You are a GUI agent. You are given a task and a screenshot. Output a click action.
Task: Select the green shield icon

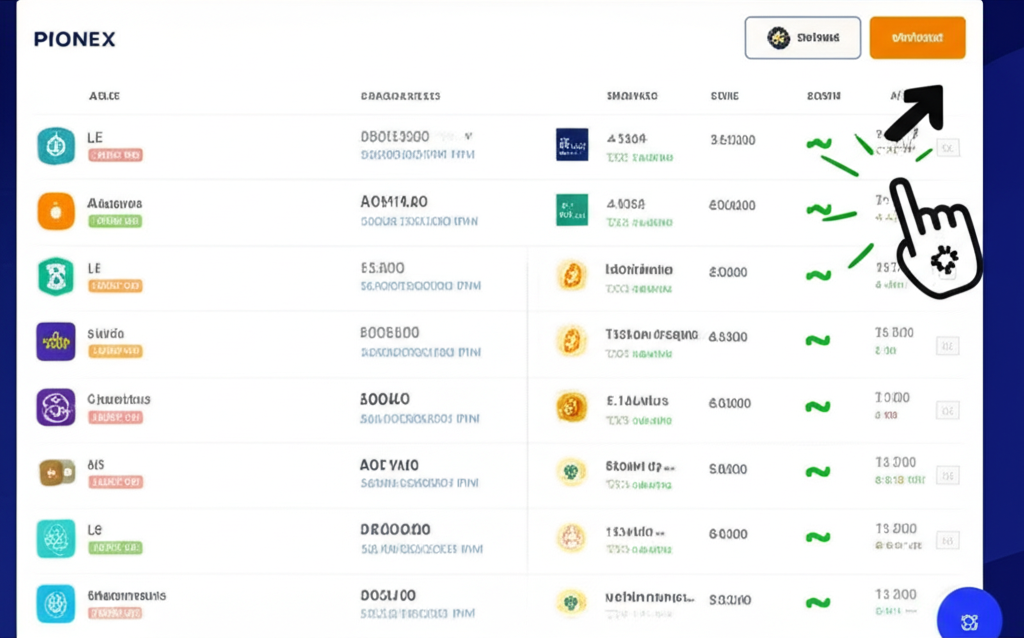pos(55,276)
